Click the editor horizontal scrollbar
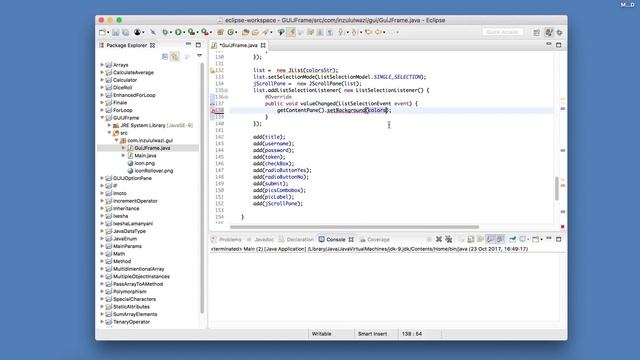Viewport: 640px width, 360px height. coord(354,227)
